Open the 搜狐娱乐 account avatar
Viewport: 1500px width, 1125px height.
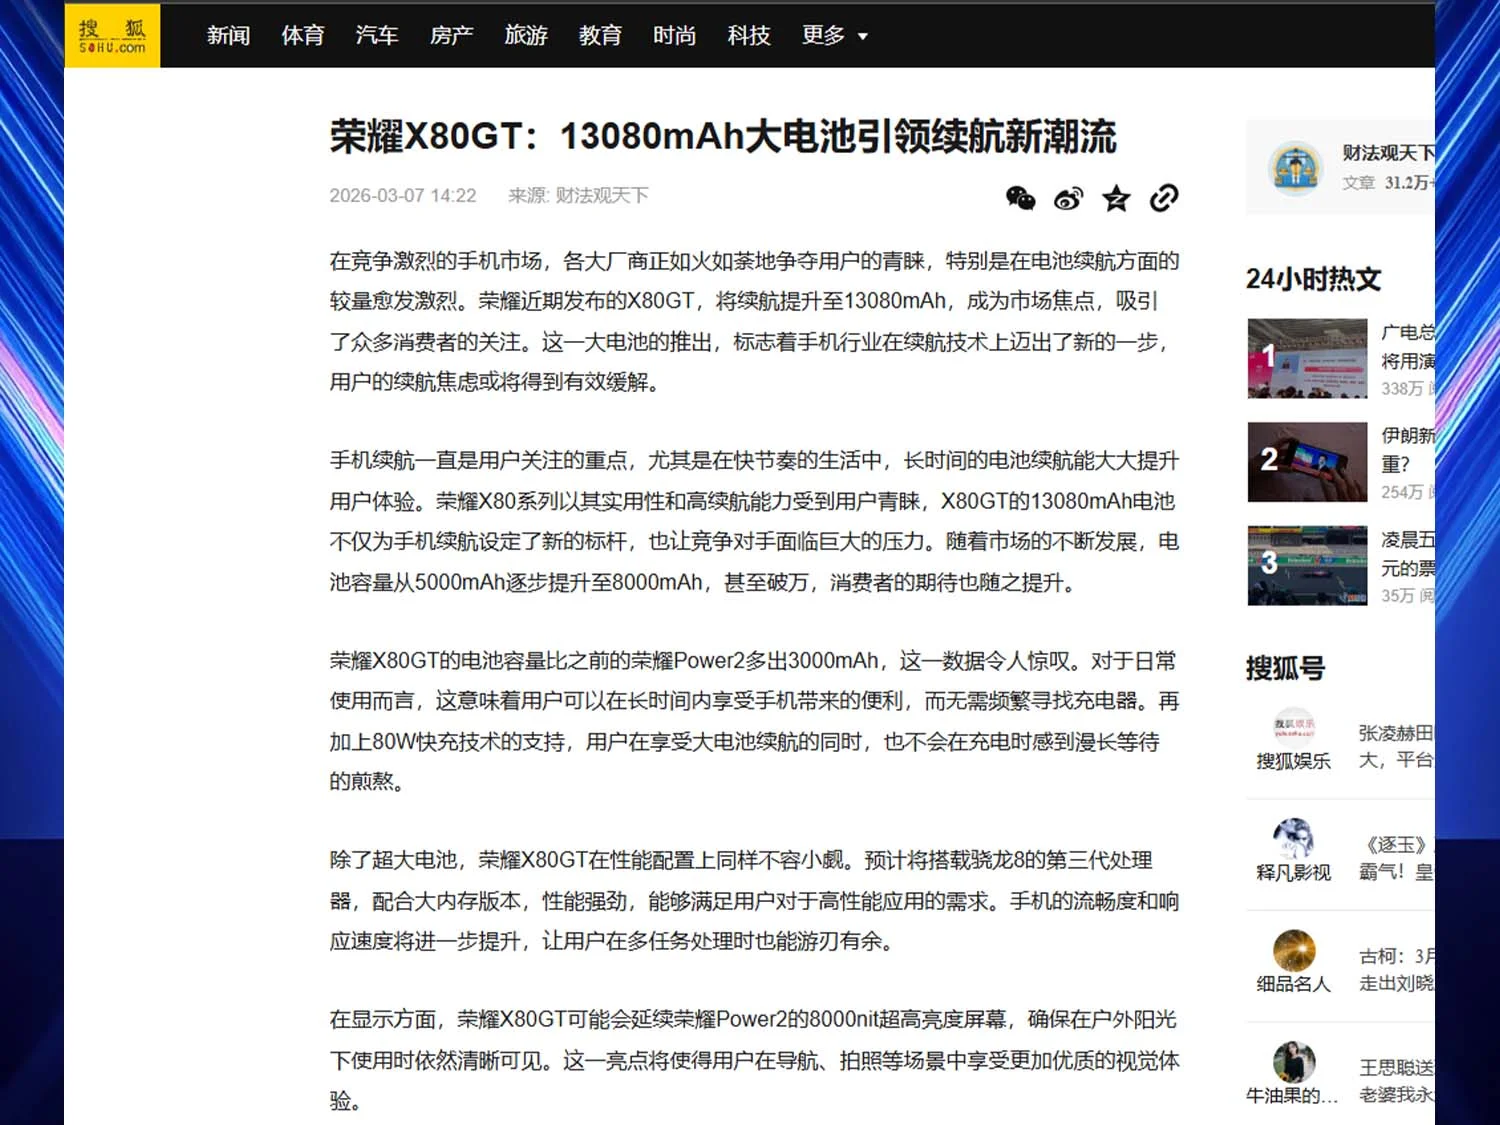click(1294, 725)
